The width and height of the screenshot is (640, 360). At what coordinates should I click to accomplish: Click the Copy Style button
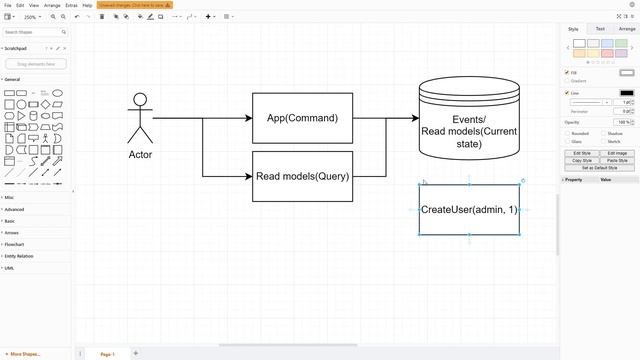tap(582, 160)
